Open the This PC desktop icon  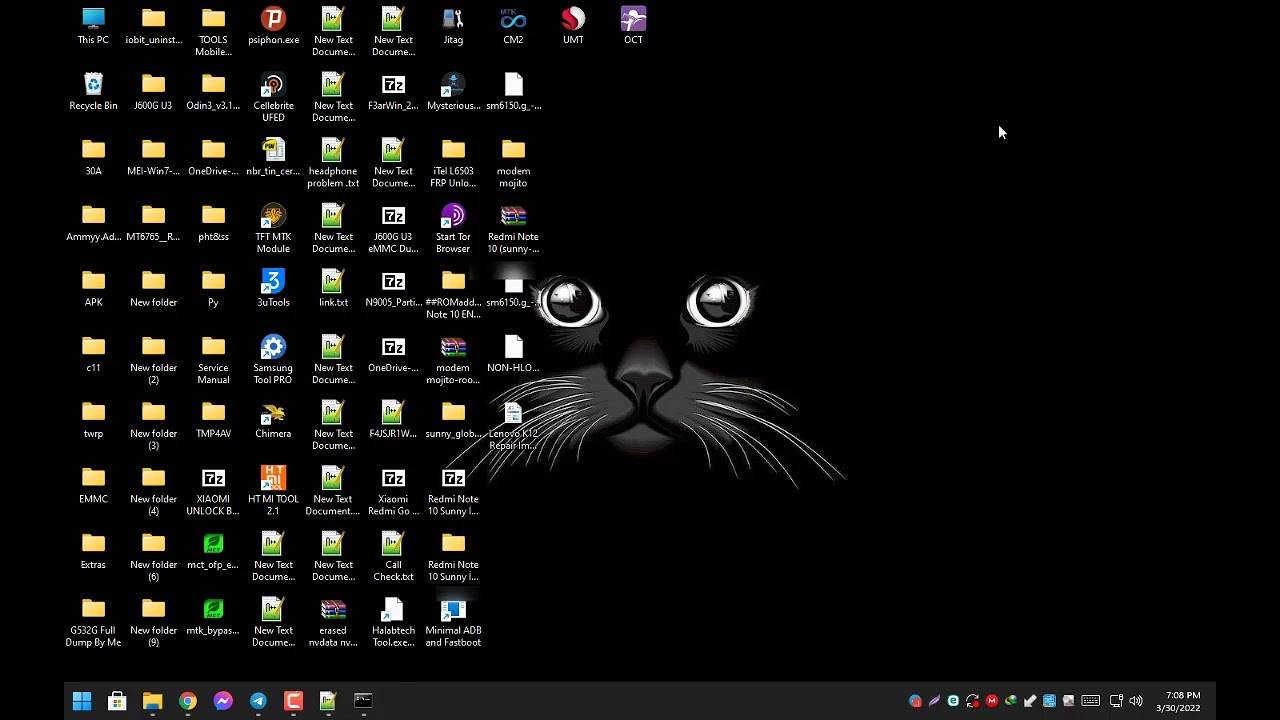tap(93, 26)
